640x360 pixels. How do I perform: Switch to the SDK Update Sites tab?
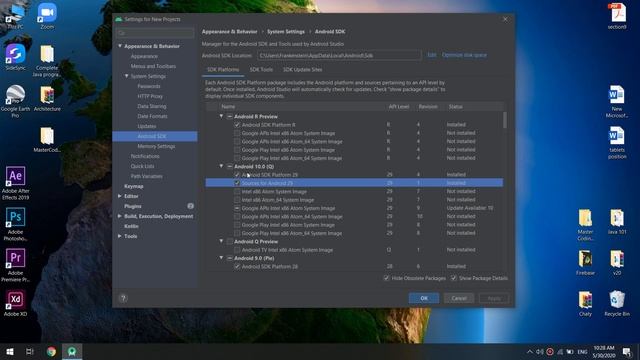(302, 70)
